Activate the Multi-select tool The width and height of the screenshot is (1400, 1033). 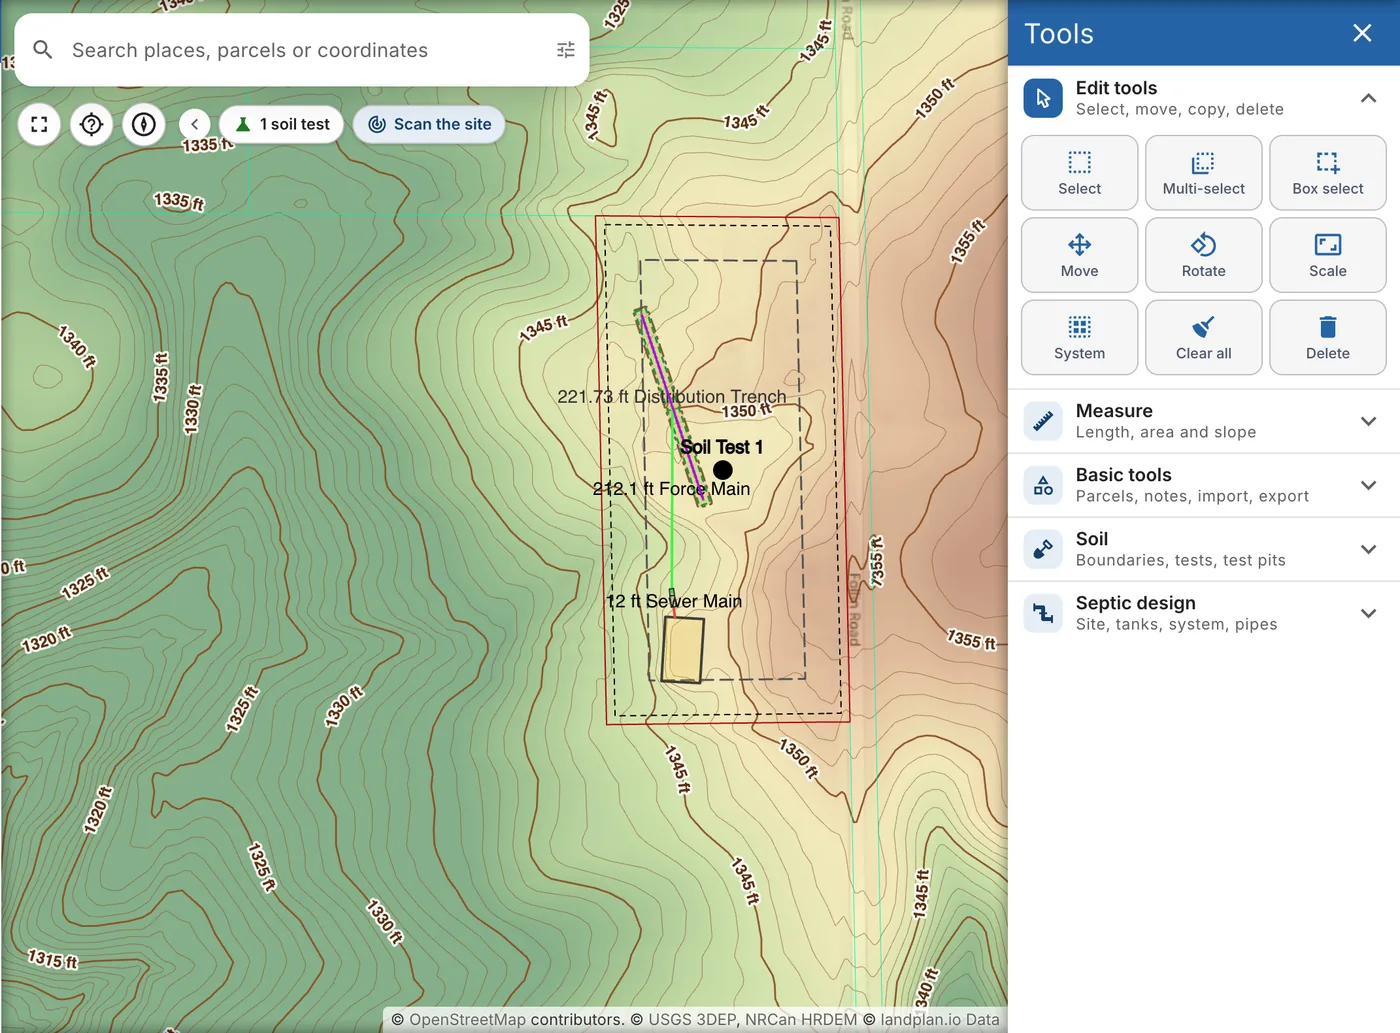click(x=1203, y=173)
